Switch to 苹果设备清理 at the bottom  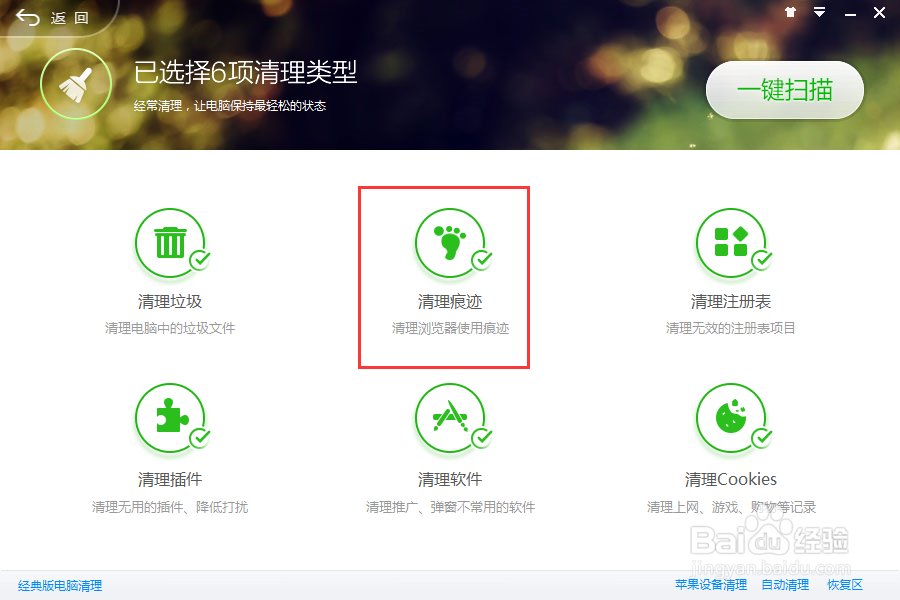(x=710, y=585)
